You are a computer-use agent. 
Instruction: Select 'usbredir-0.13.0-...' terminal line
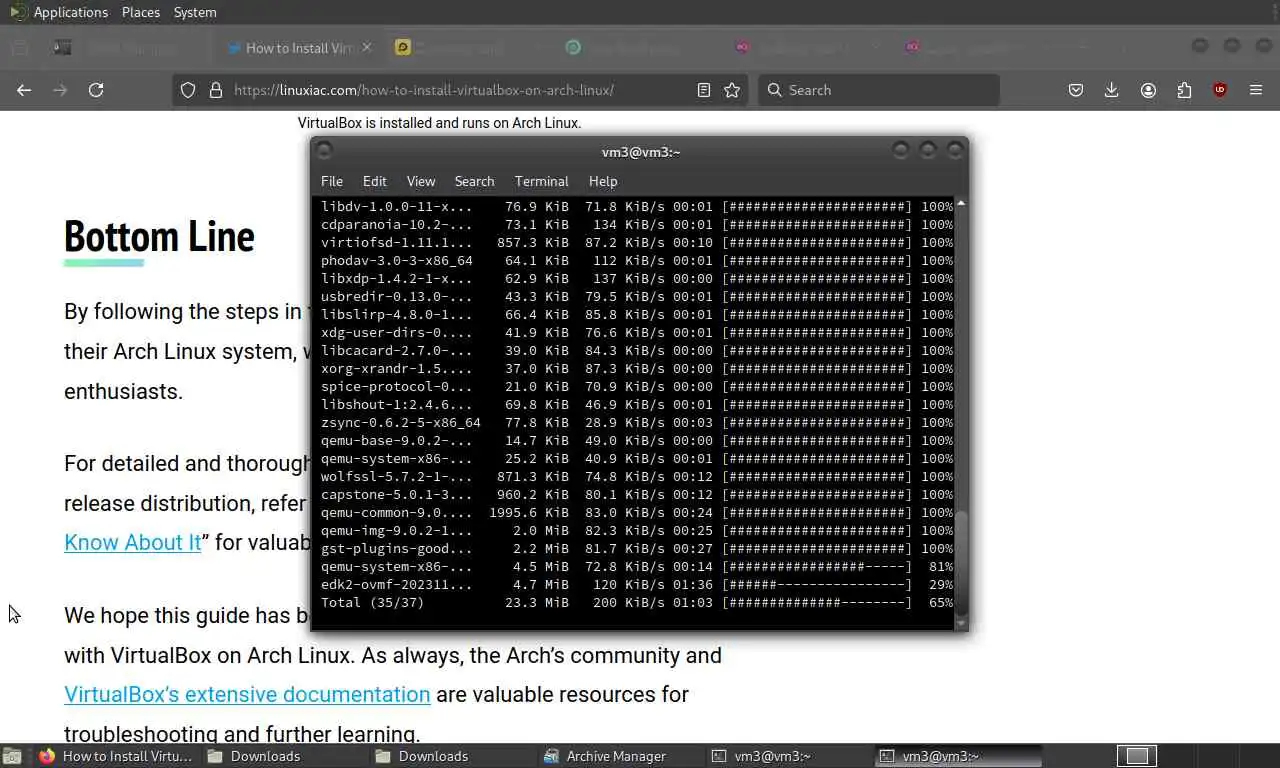636,297
